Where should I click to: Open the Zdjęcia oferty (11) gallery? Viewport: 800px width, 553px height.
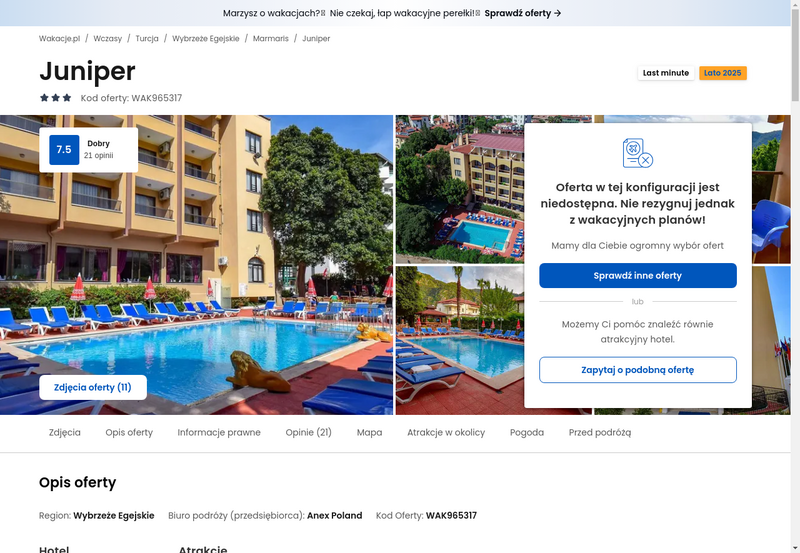pyautogui.click(x=93, y=387)
